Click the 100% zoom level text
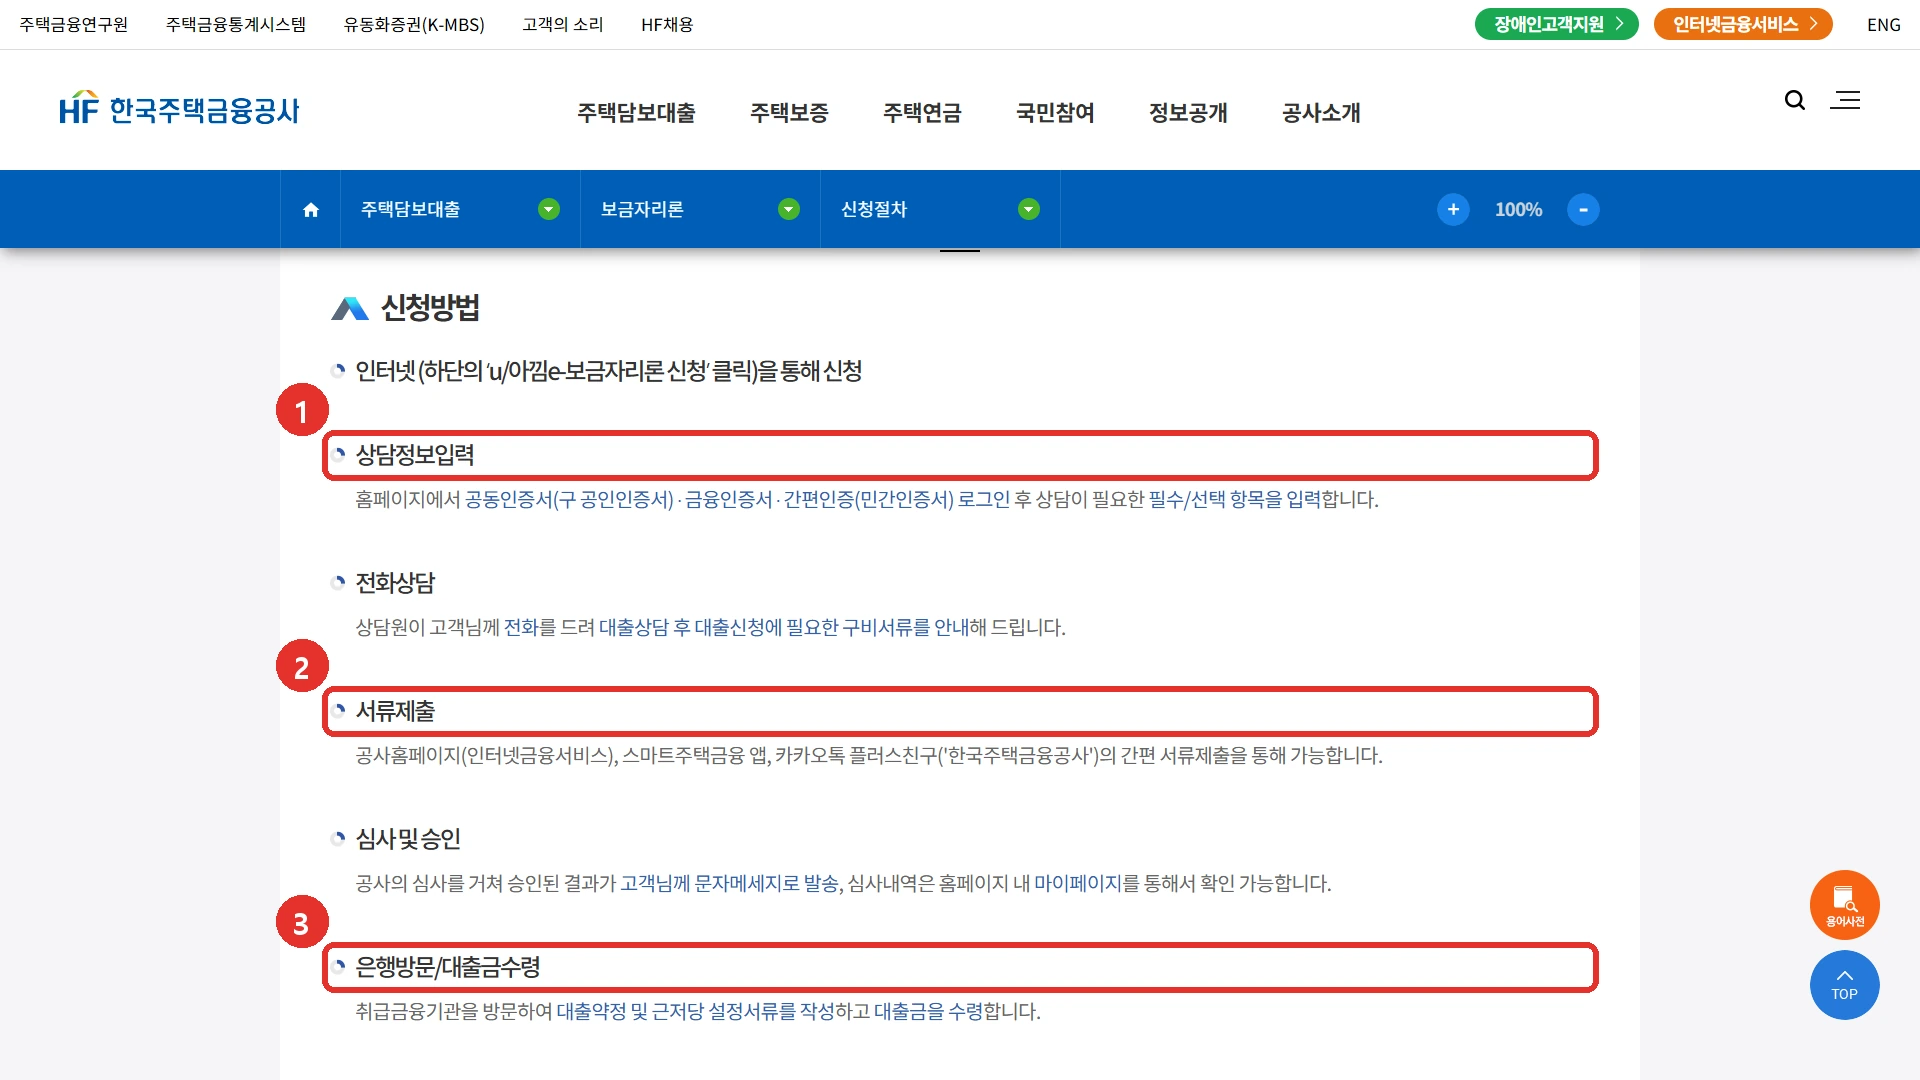The width and height of the screenshot is (1920, 1080). 1518,209
